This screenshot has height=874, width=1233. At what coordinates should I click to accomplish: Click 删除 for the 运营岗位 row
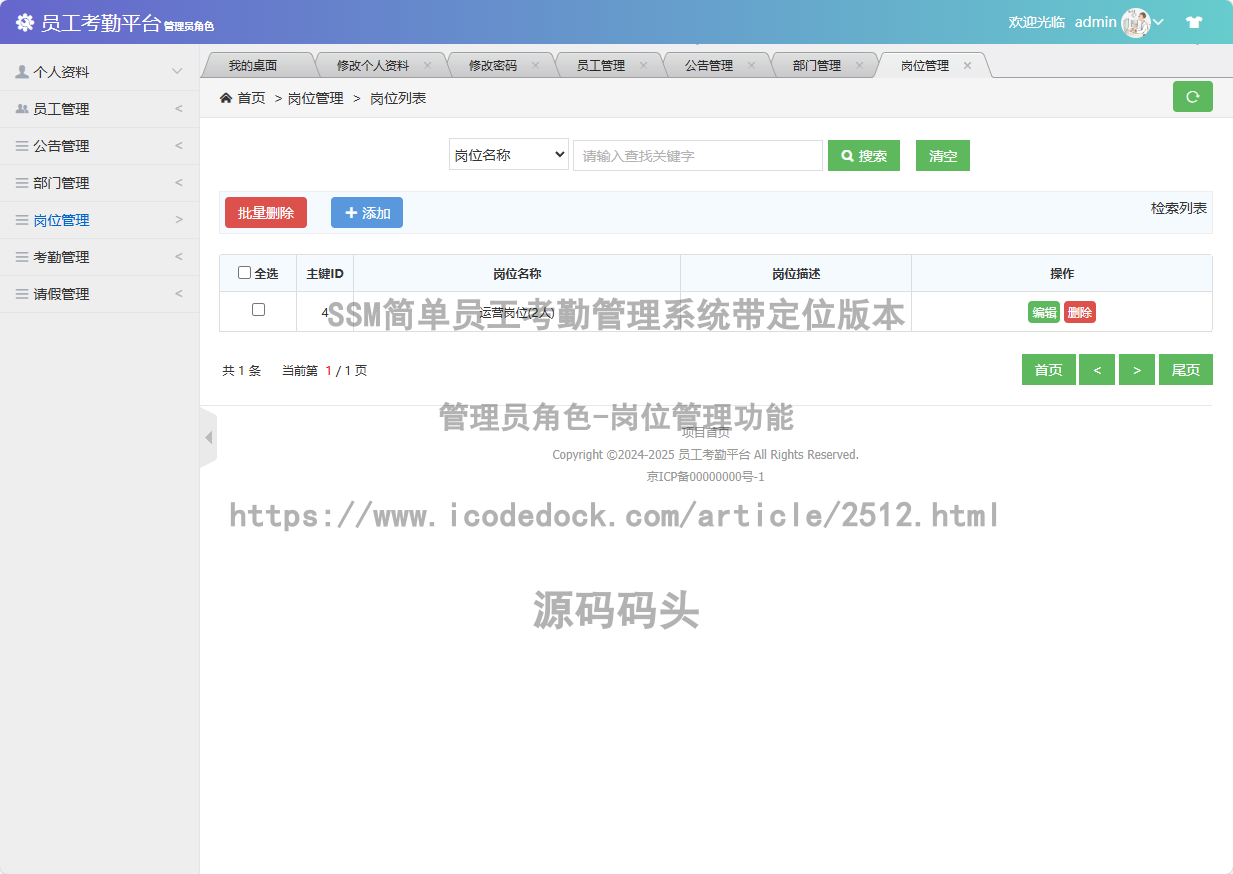click(x=1080, y=312)
